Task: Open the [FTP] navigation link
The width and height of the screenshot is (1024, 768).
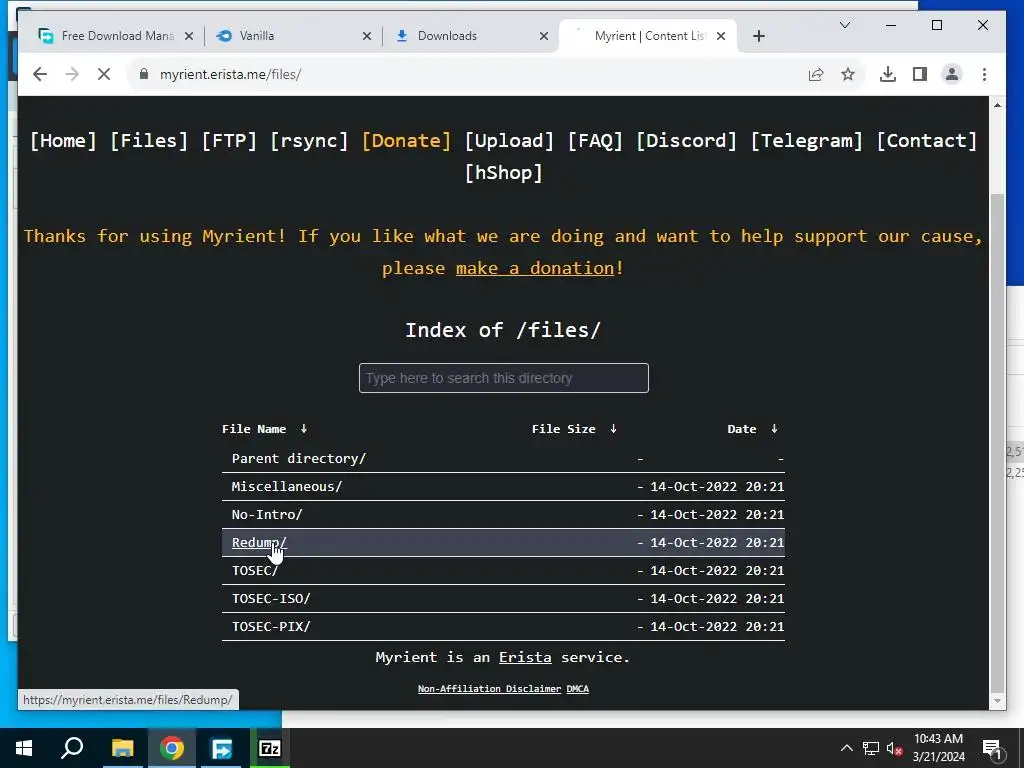Action: [x=229, y=140]
